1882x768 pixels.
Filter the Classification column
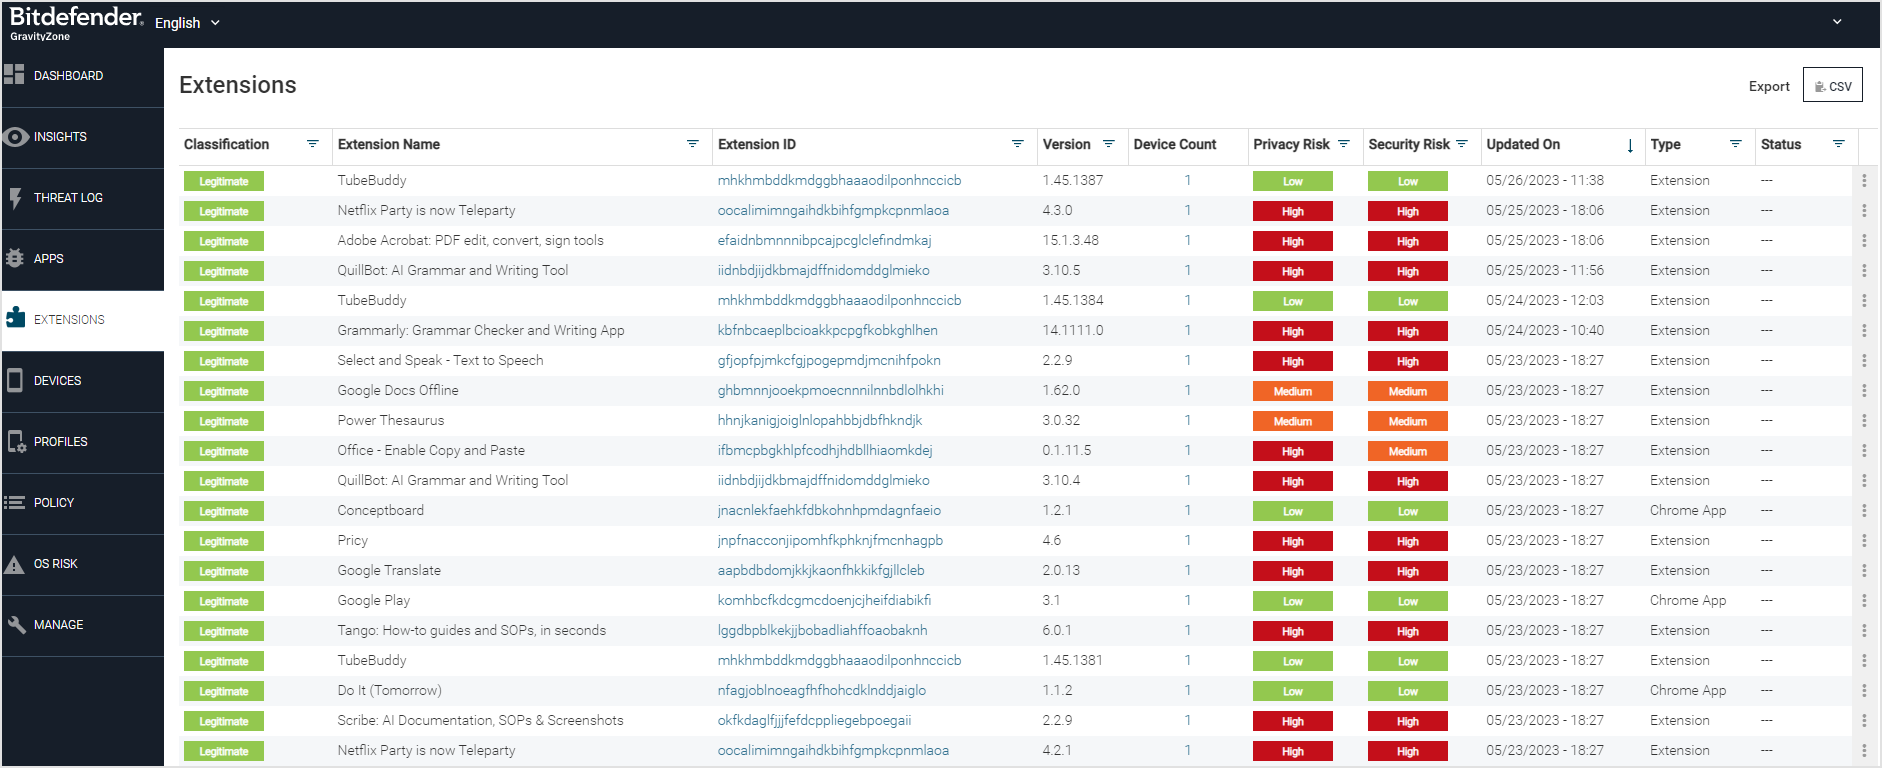pos(312,144)
